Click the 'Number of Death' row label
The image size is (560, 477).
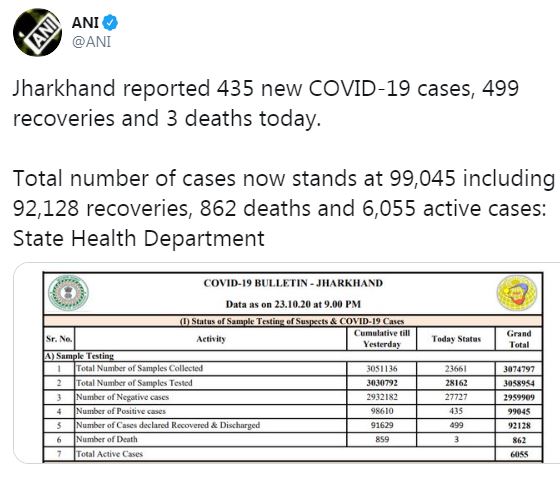[x=106, y=440]
